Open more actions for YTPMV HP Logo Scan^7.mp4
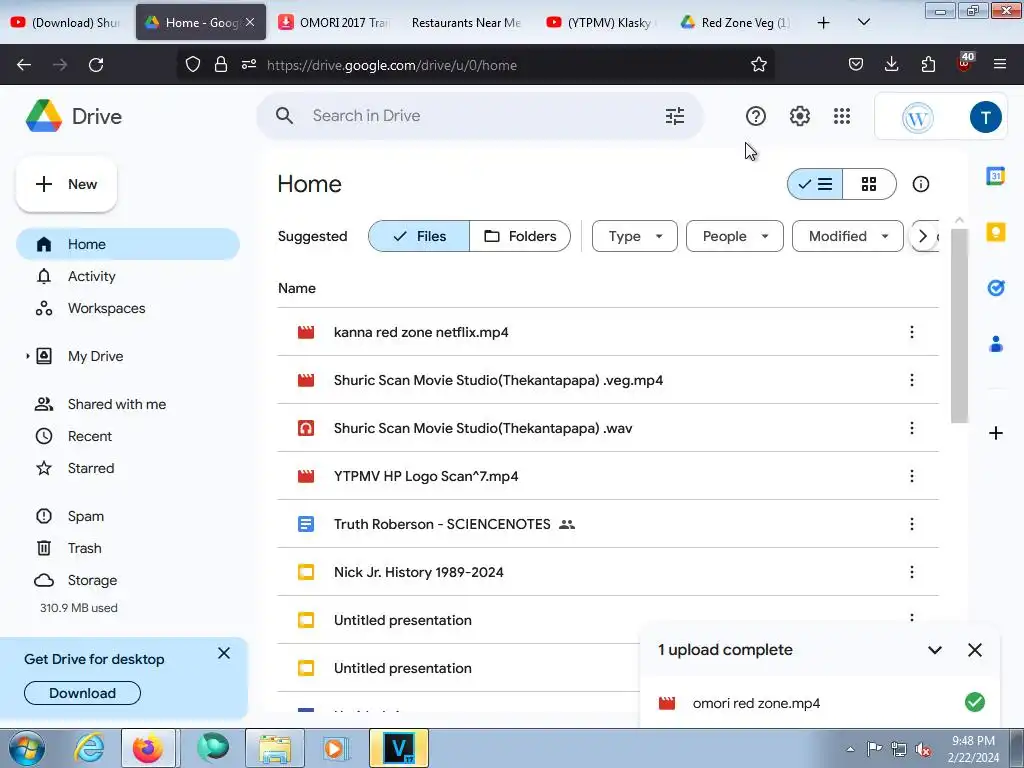1024x768 pixels. (912, 476)
